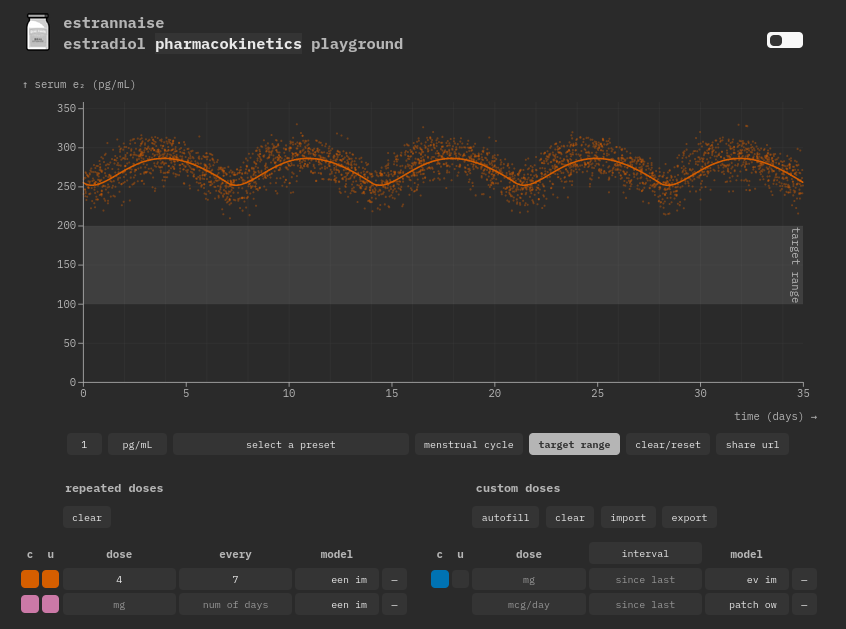The height and width of the screenshot is (629, 846).
Task: Import custom doses
Action: pos(628,517)
